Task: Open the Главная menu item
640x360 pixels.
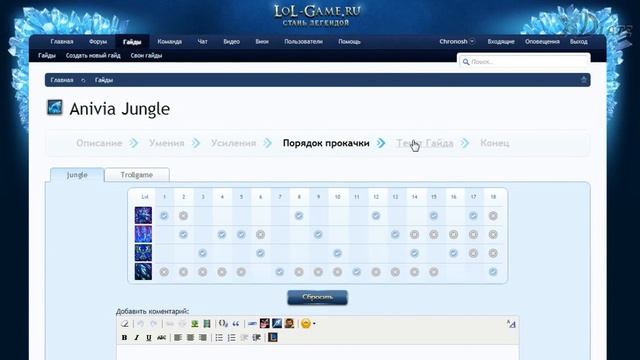Action: pos(62,41)
